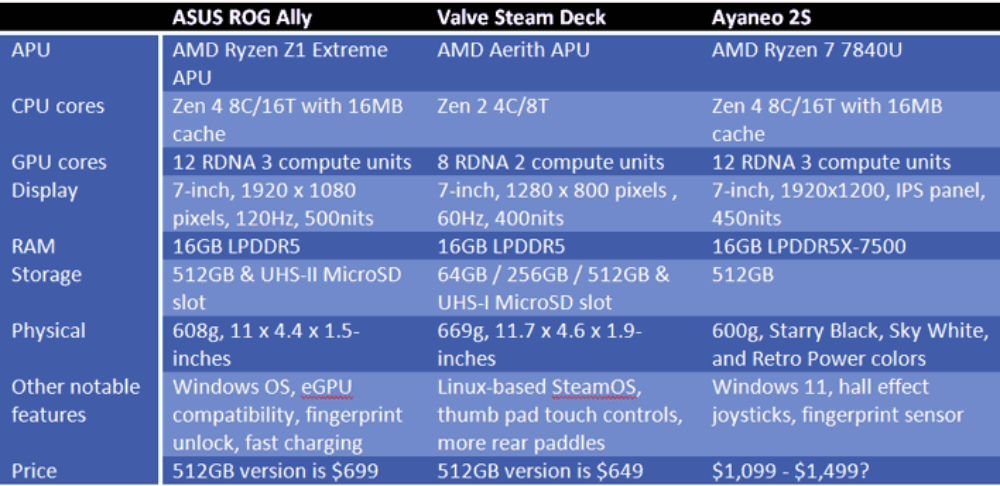Select the APU row label
Image resolution: width=1000 pixels, height=486 pixels.
pyautogui.click(x=31, y=50)
